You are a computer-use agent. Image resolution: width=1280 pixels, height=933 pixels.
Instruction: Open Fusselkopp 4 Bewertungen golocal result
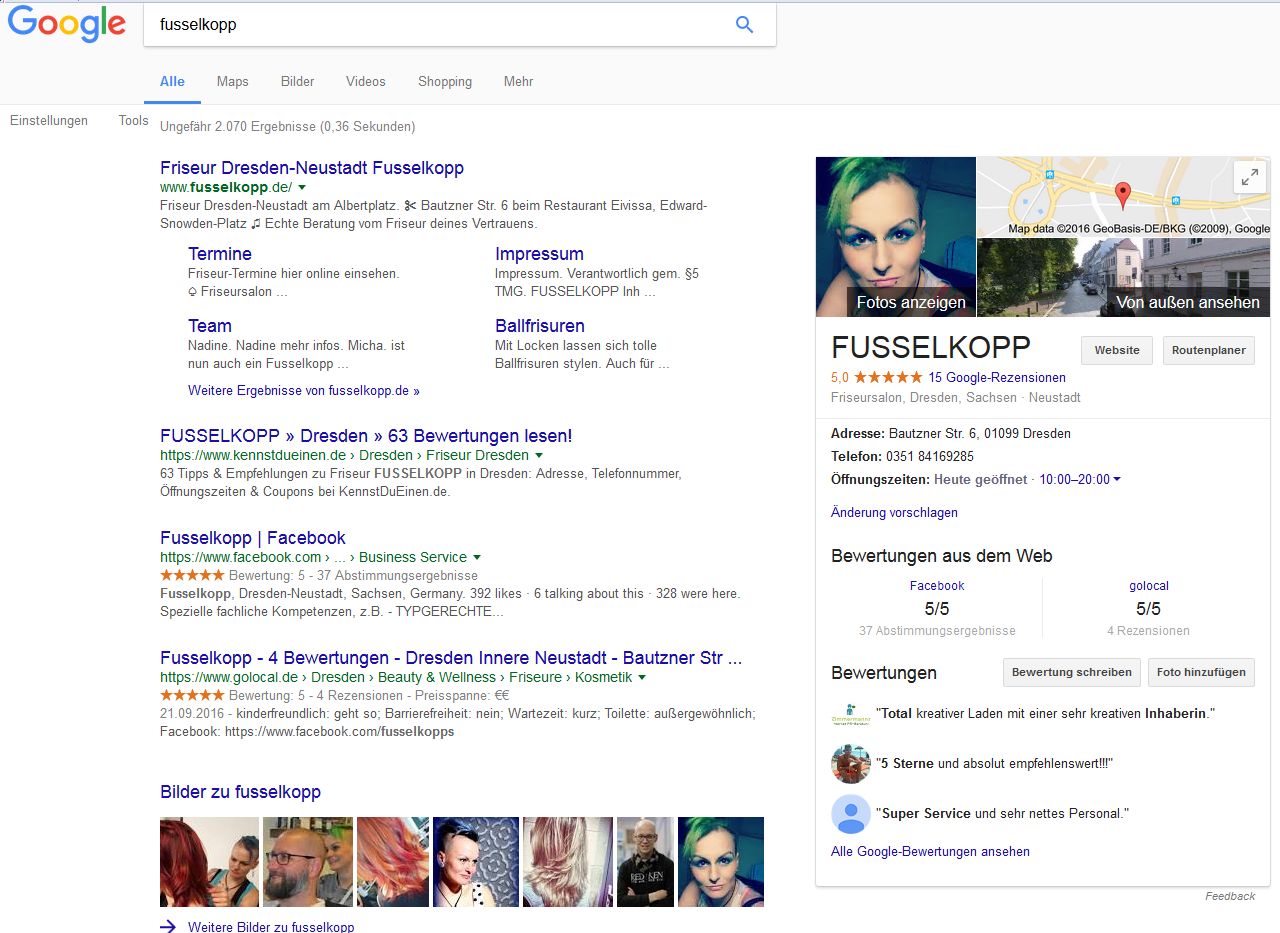451,659
